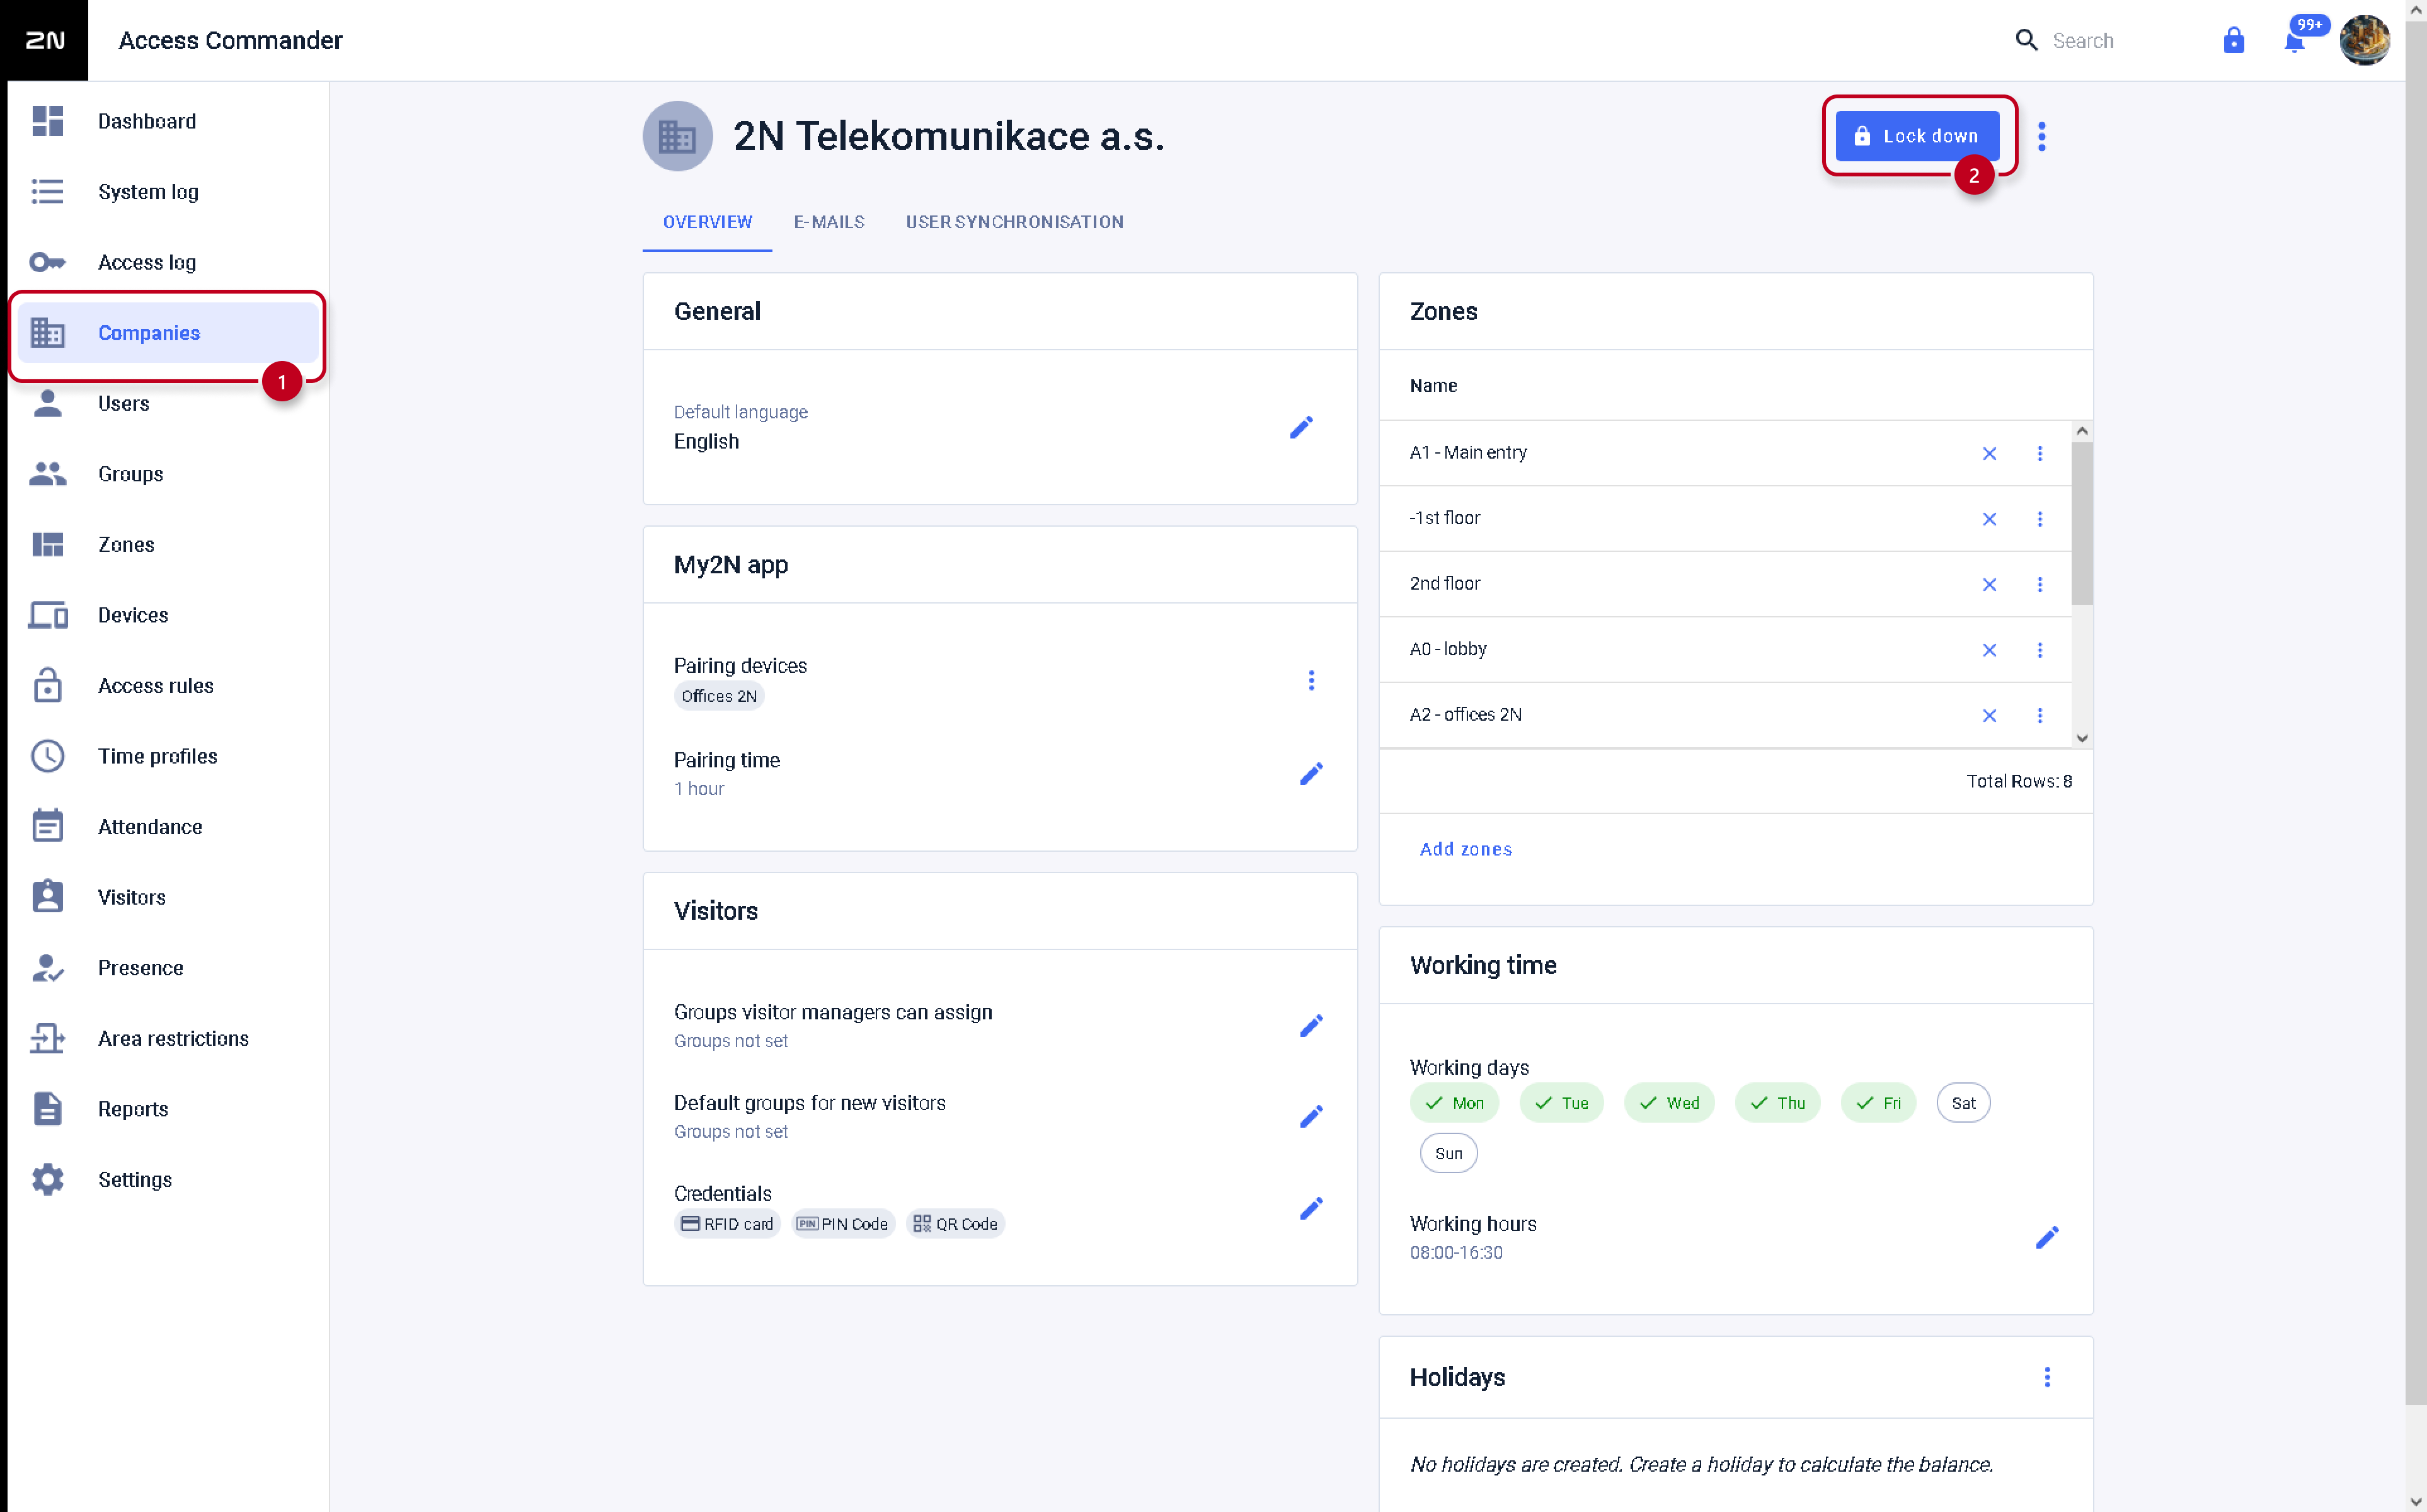Click the Access log key icon
2427x1512 pixels.
click(47, 262)
